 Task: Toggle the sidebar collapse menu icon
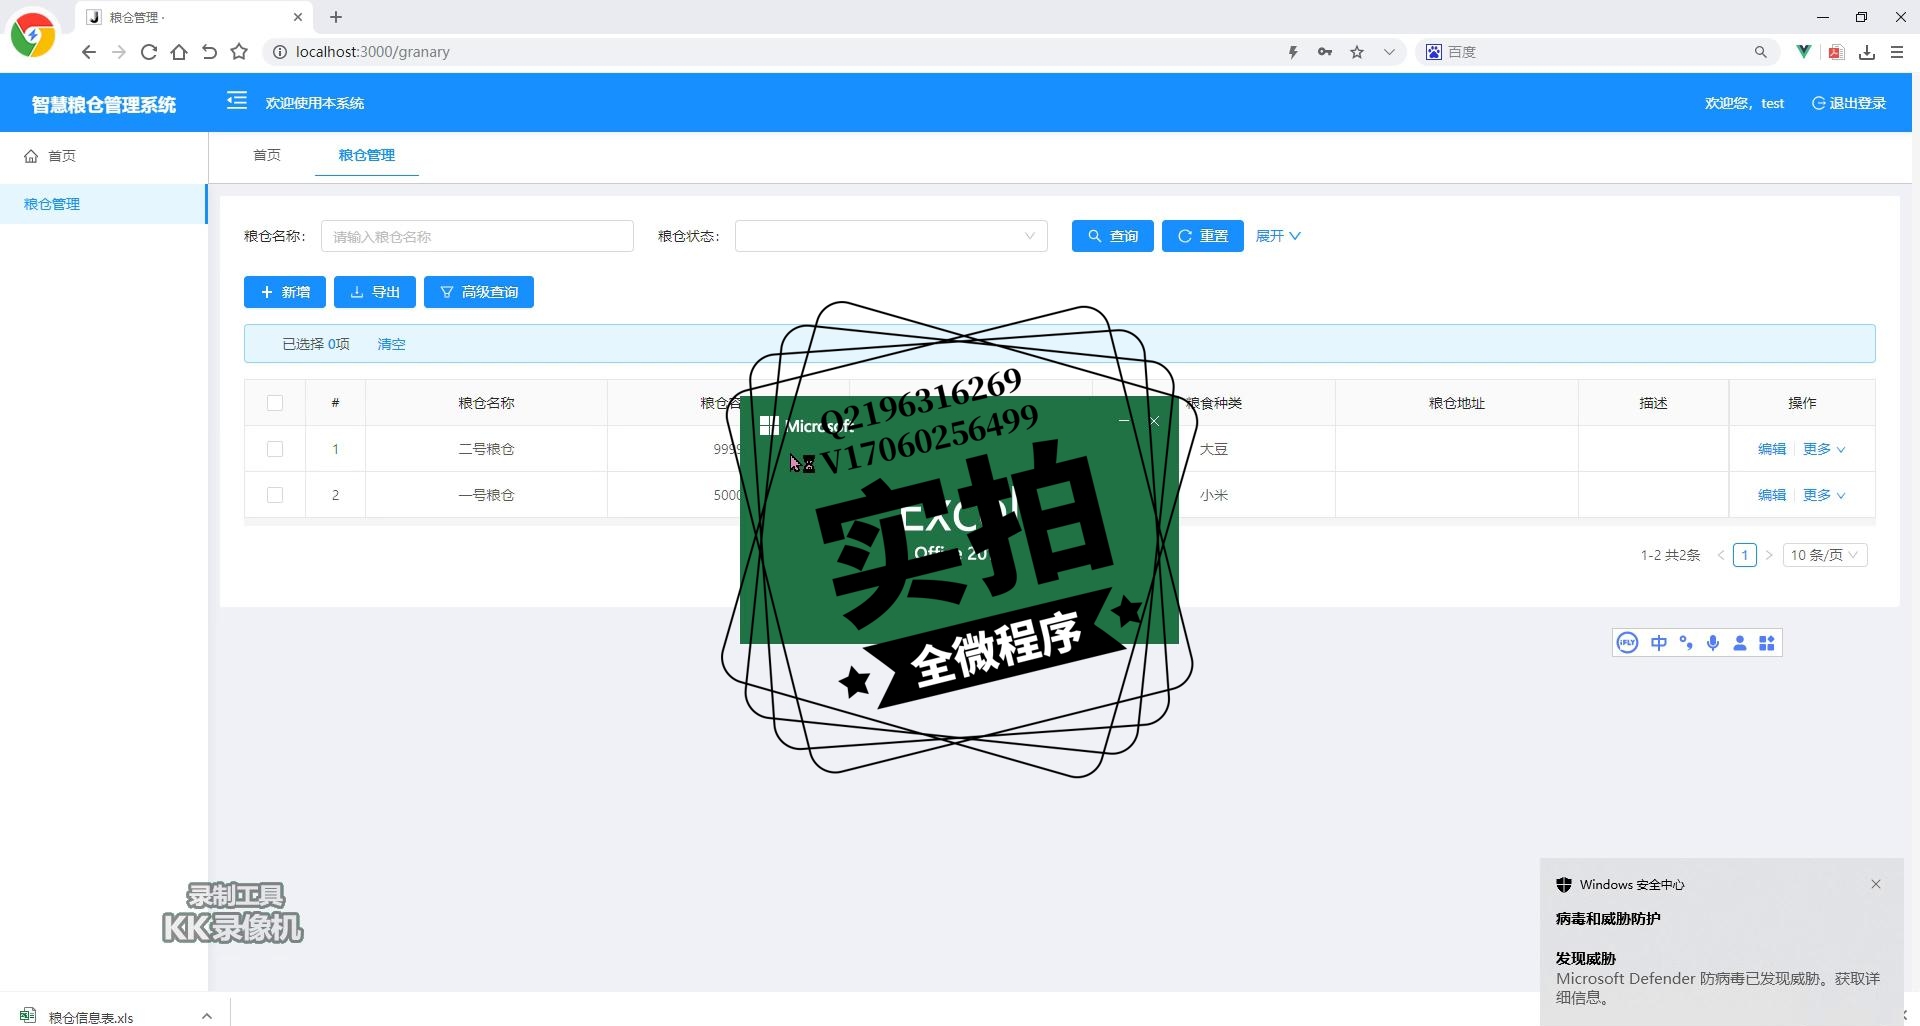237,100
